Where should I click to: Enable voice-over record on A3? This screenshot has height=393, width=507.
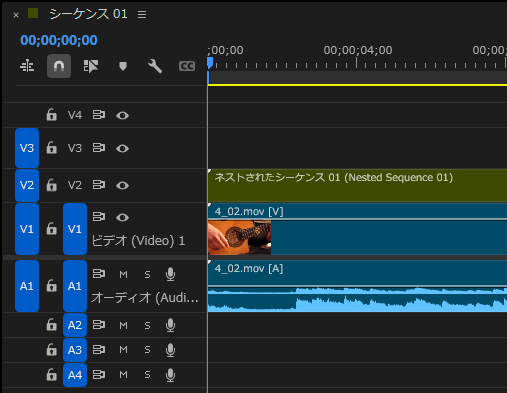170,350
